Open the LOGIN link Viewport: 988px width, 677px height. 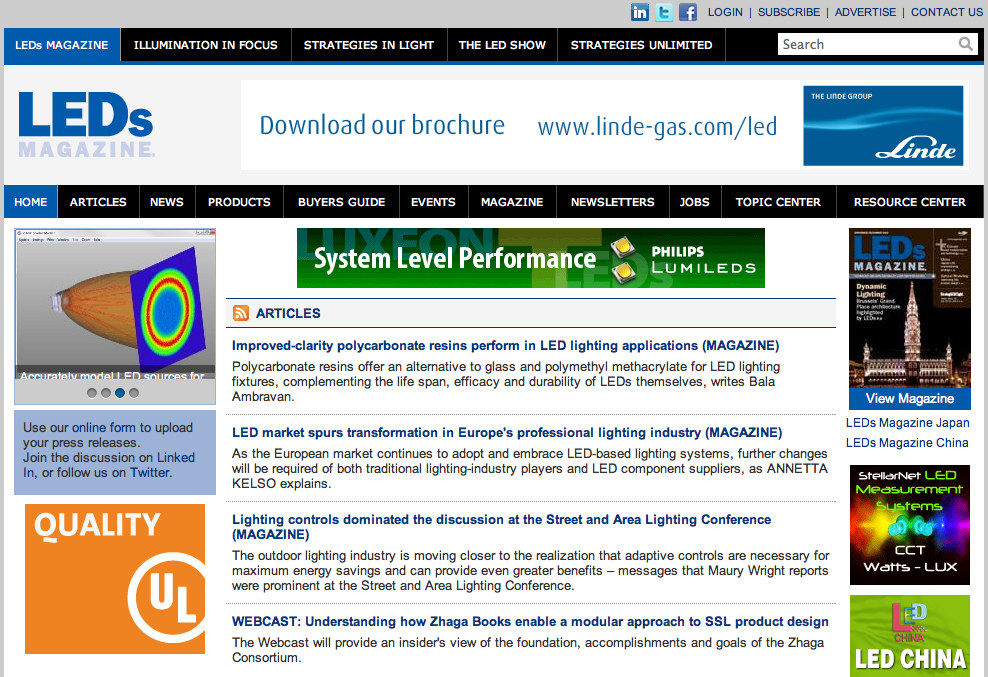[725, 12]
